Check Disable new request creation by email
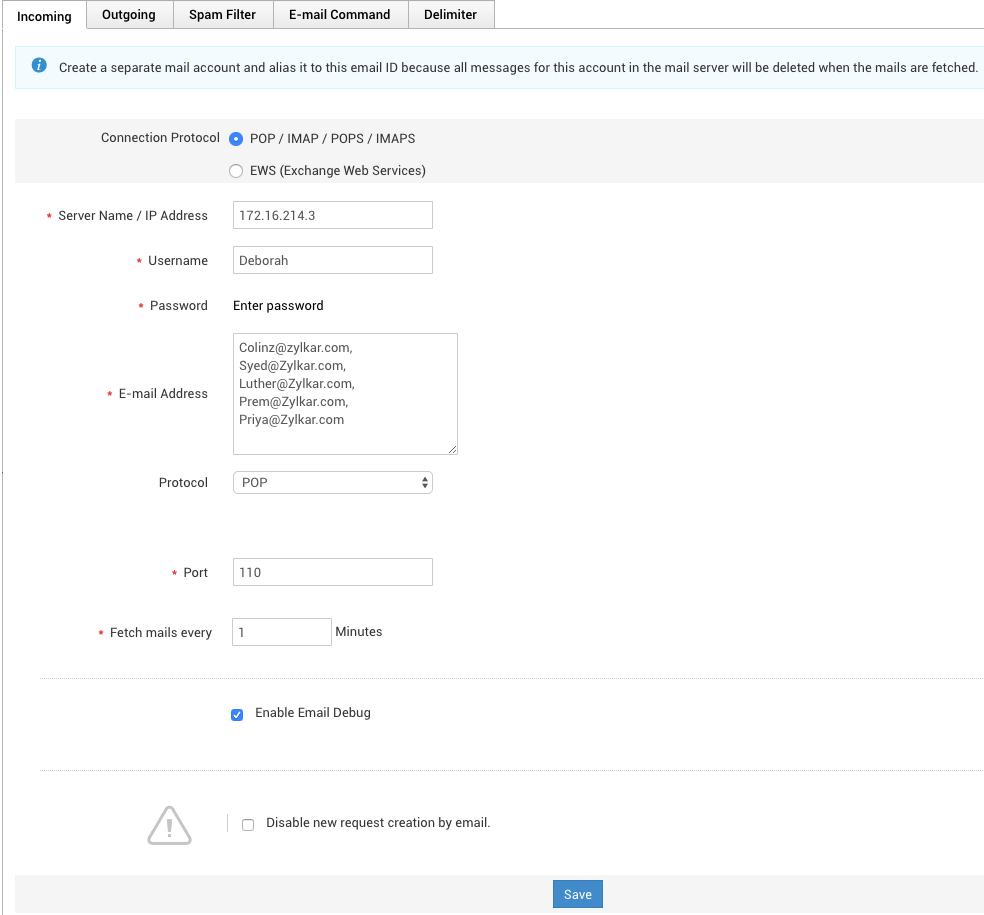This screenshot has width=984, height=915. [x=248, y=825]
